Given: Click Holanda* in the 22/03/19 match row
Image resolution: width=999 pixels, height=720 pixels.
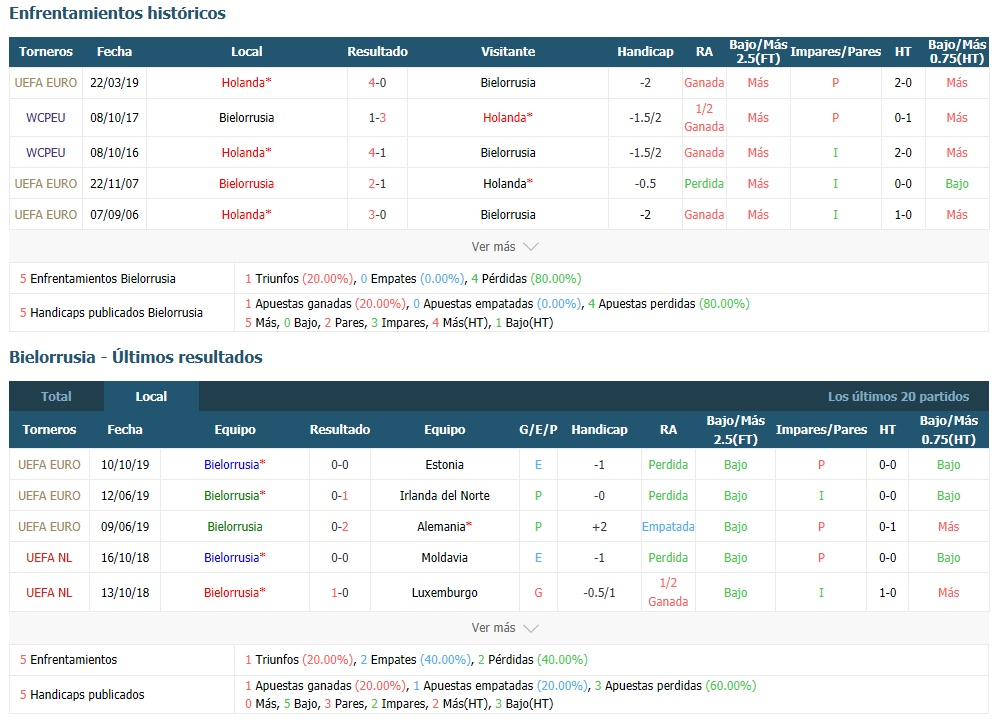Looking at the screenshot, I should tap(247, 83).
